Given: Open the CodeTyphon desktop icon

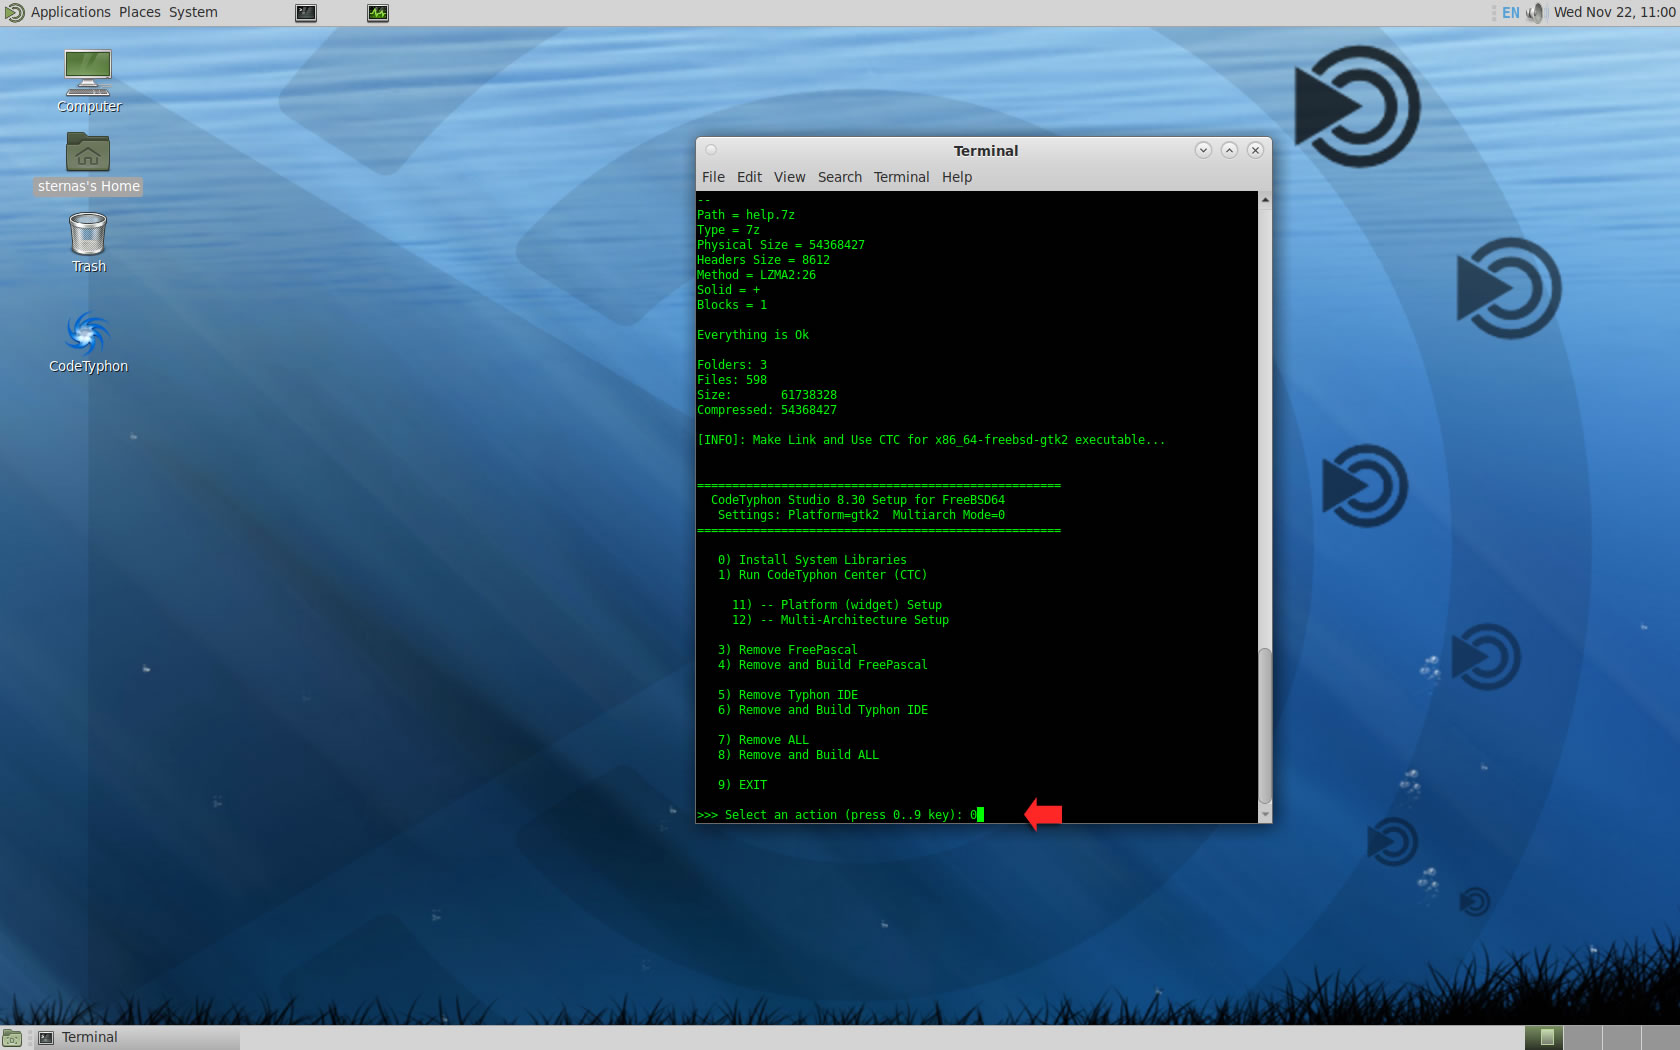Looking at the screenshot, I should pyautogui.click(x=88, y=335).
